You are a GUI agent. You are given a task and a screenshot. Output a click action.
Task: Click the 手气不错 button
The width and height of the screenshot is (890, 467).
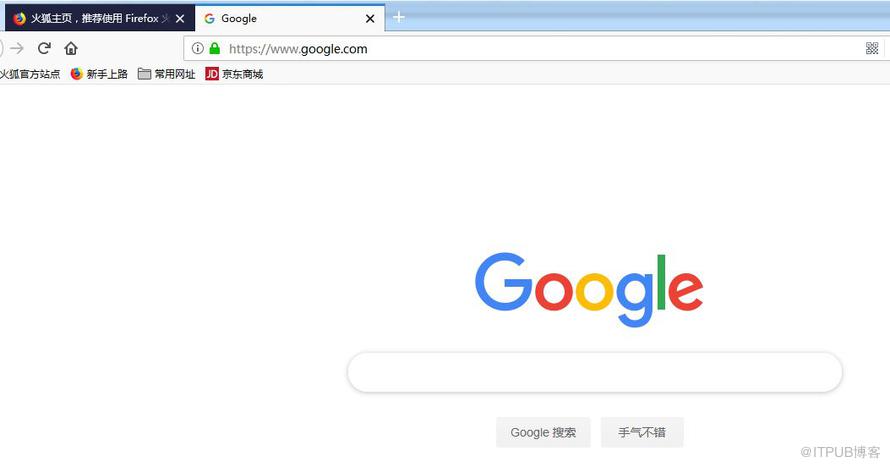[x=642, y=432]
